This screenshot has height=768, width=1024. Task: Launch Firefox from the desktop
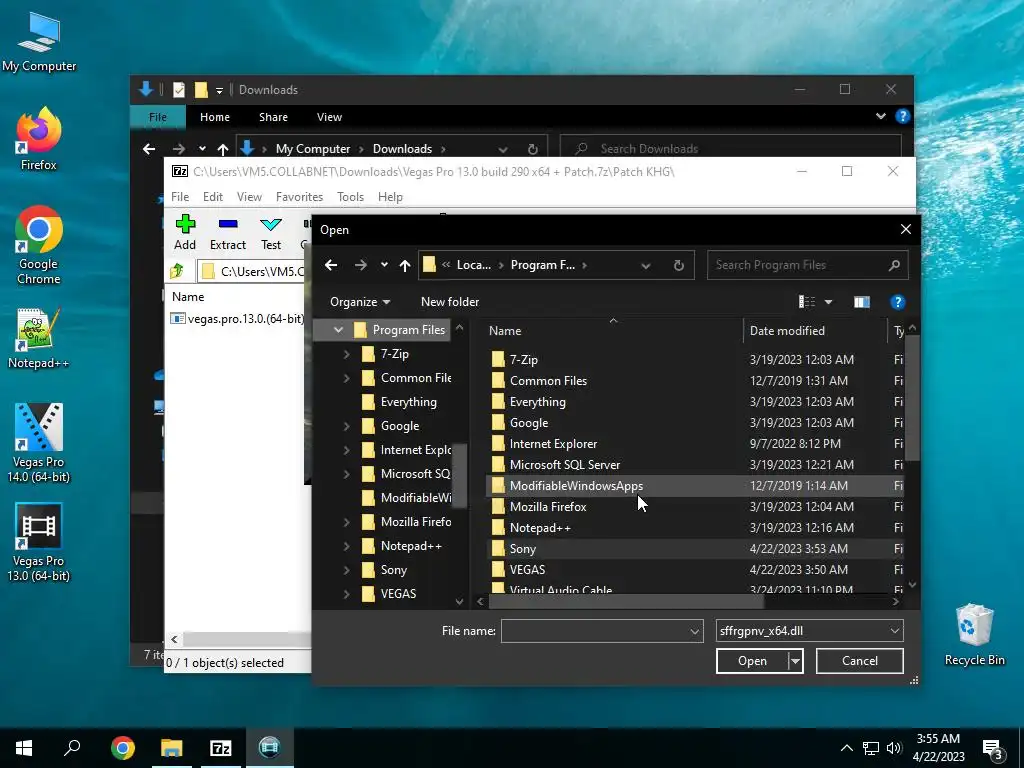[x=39, y=140]
